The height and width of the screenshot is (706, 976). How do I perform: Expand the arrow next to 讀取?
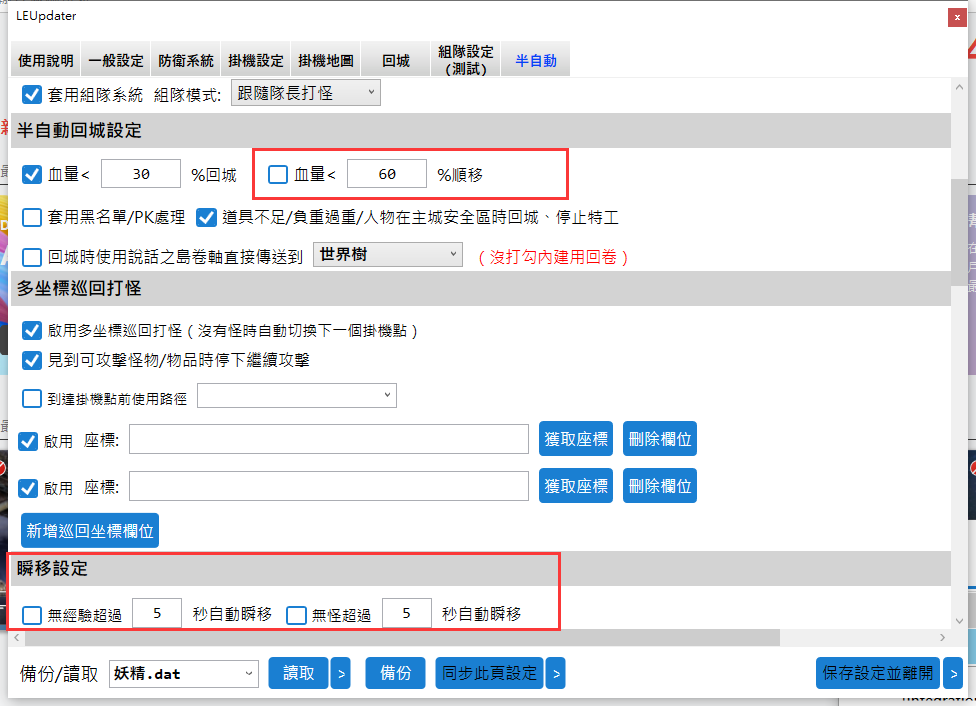340,673
